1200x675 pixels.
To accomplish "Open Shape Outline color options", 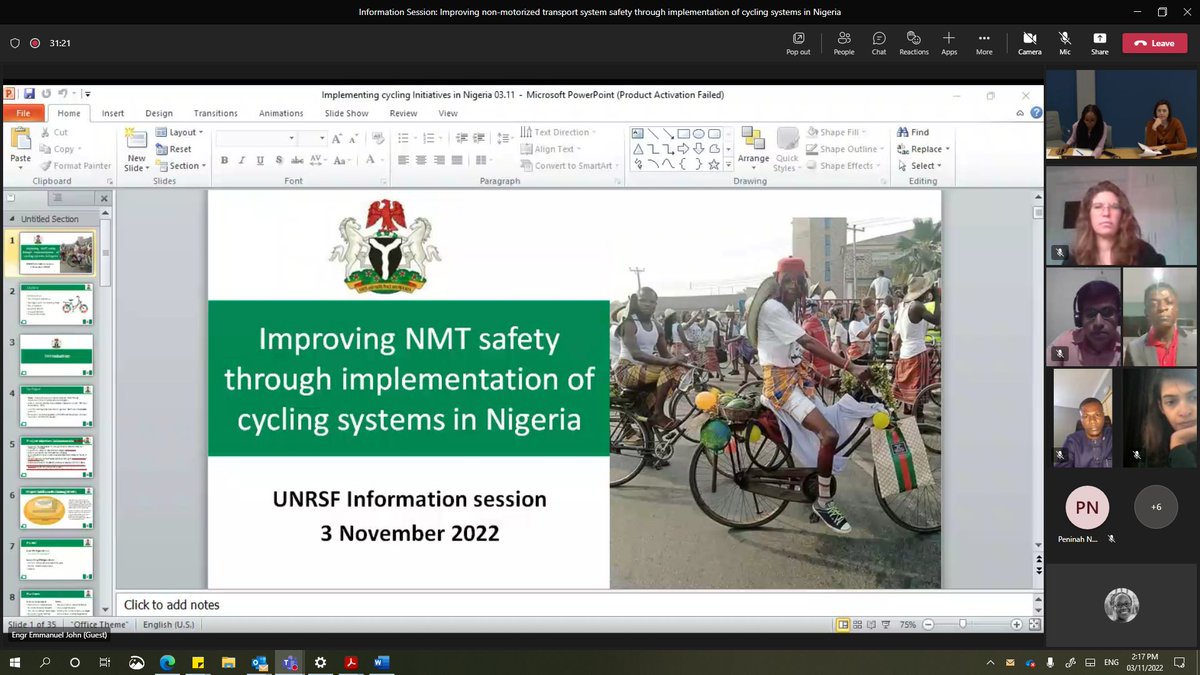I will coord(845,149).
